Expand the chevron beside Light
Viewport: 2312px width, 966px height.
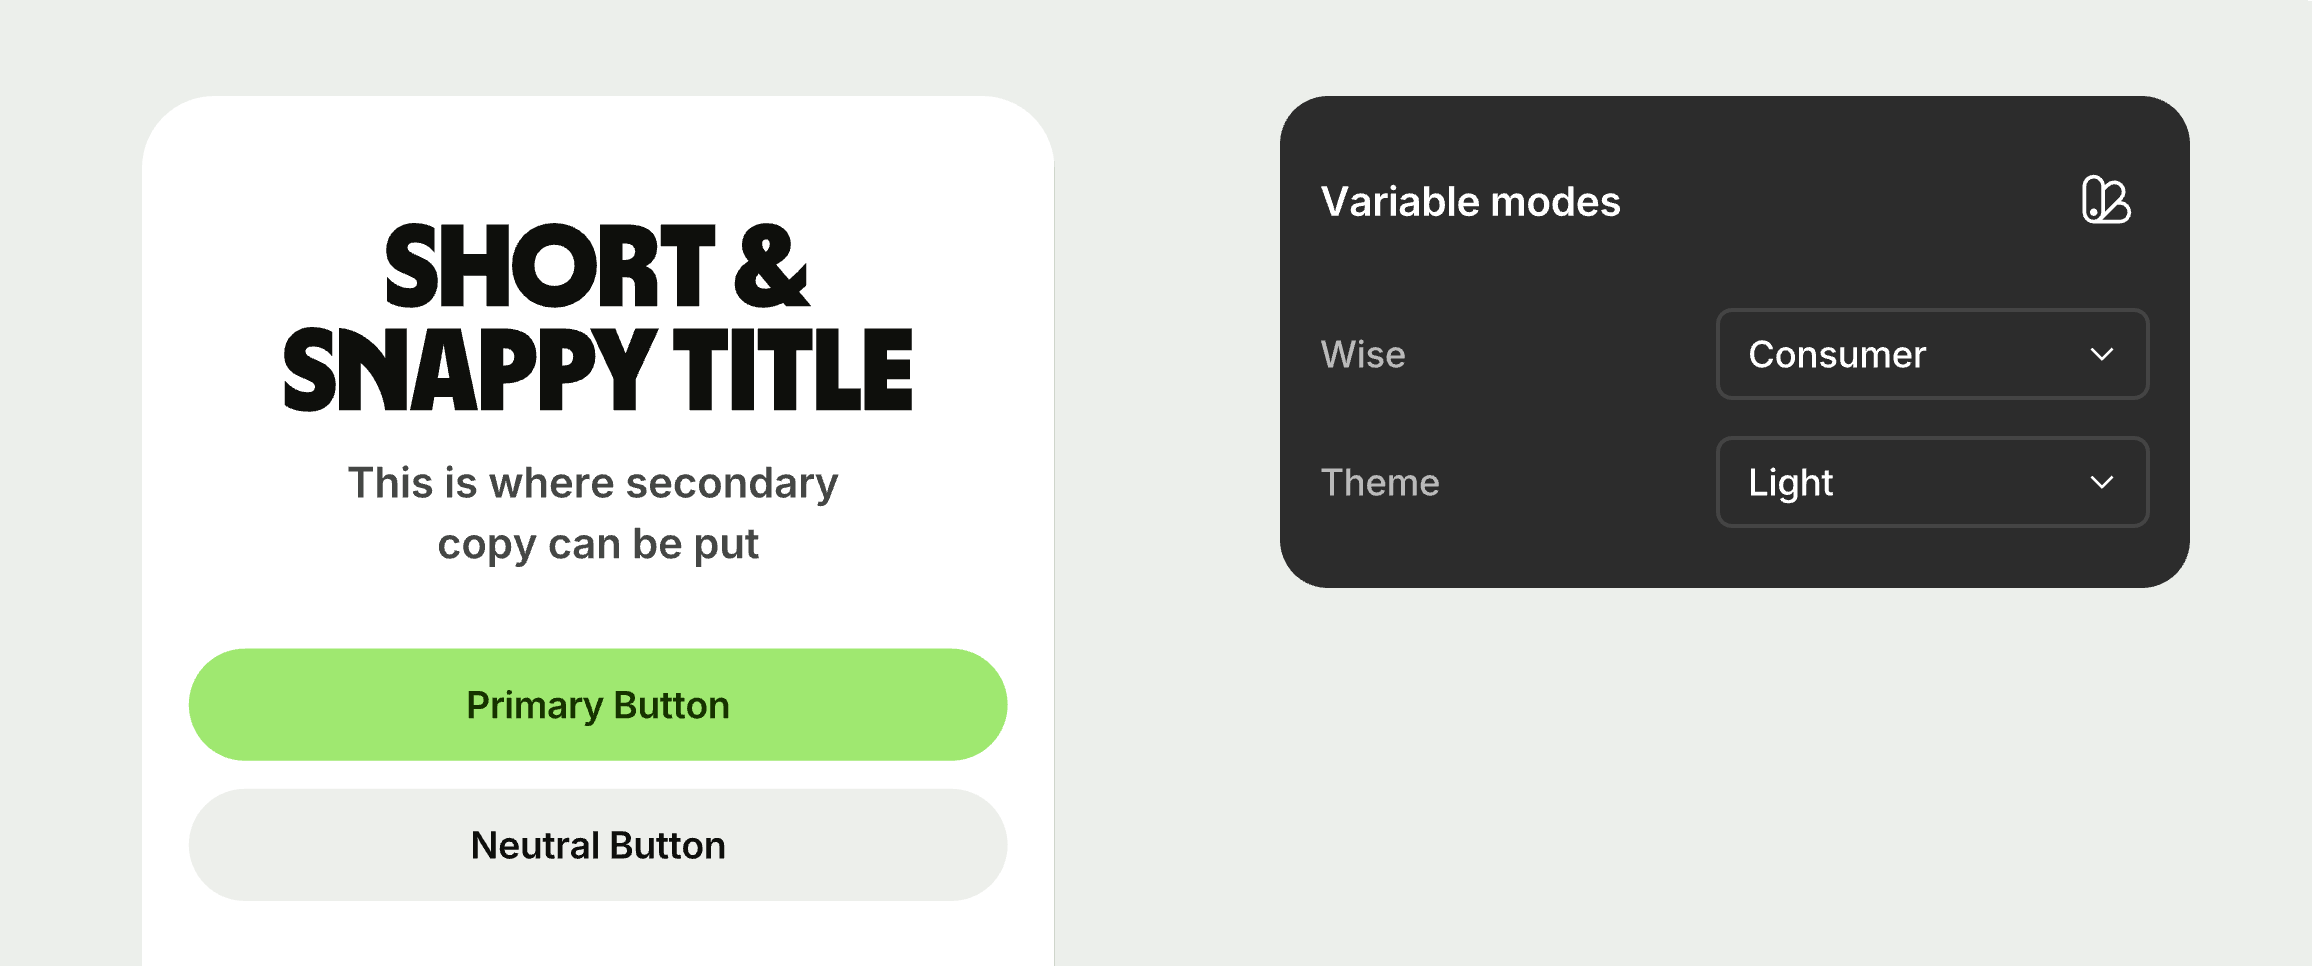(2102, 483)
